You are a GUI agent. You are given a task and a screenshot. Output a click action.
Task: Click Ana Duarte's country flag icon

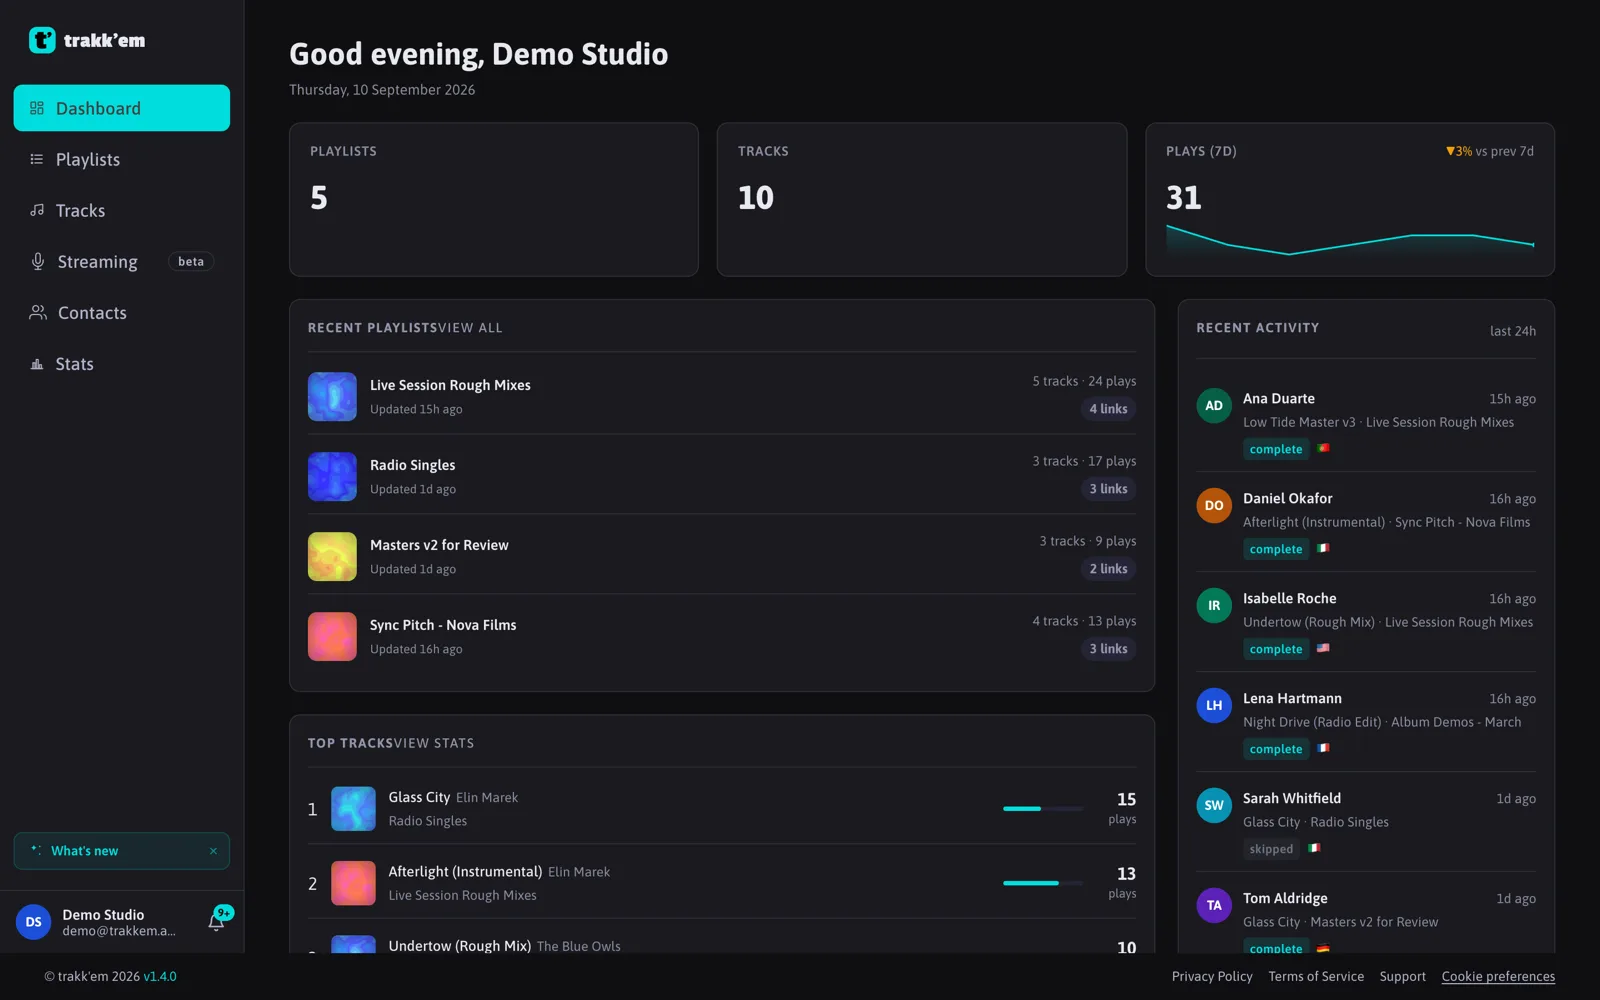(1323, 448)
